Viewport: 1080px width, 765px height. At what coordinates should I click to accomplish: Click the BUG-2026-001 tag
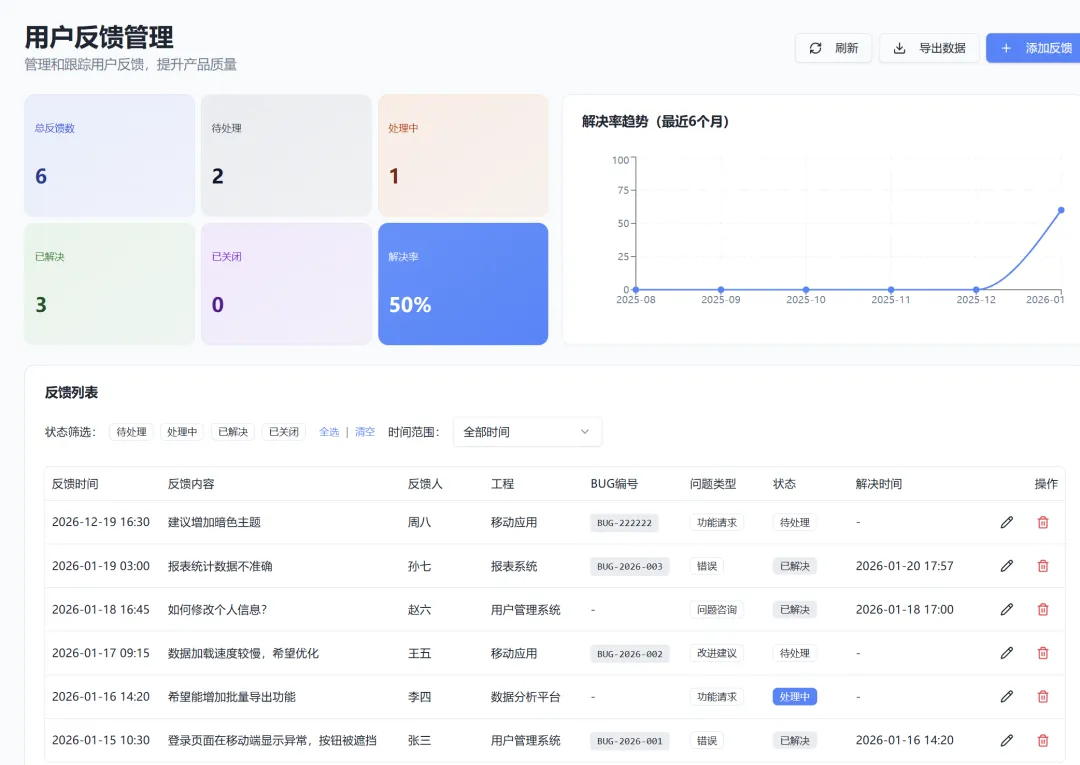[x=630, y=741]
